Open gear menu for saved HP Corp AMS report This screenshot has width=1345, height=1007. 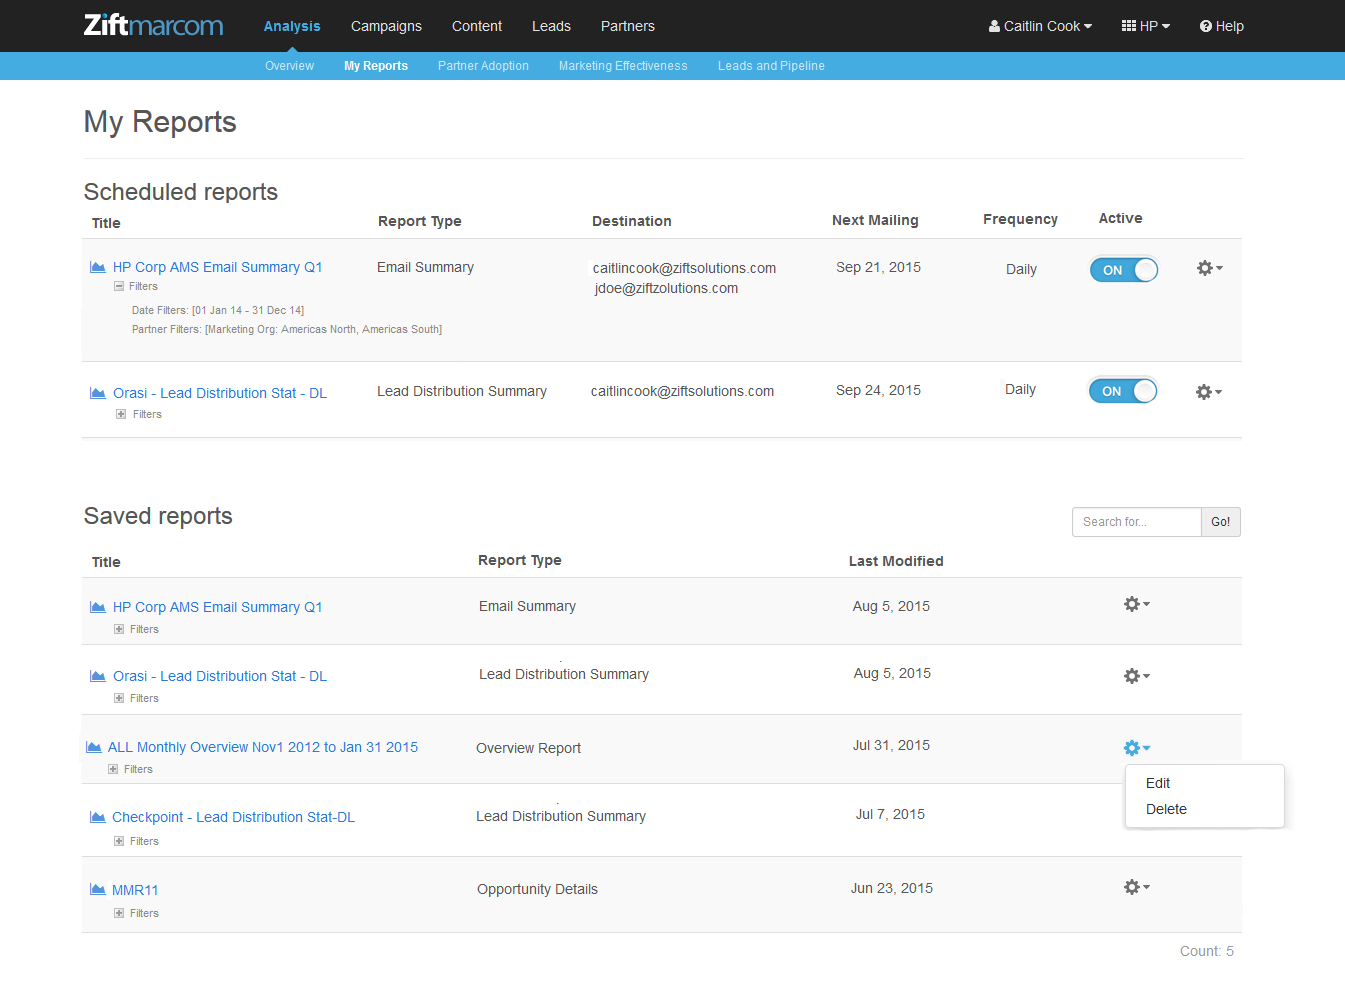1136,604
